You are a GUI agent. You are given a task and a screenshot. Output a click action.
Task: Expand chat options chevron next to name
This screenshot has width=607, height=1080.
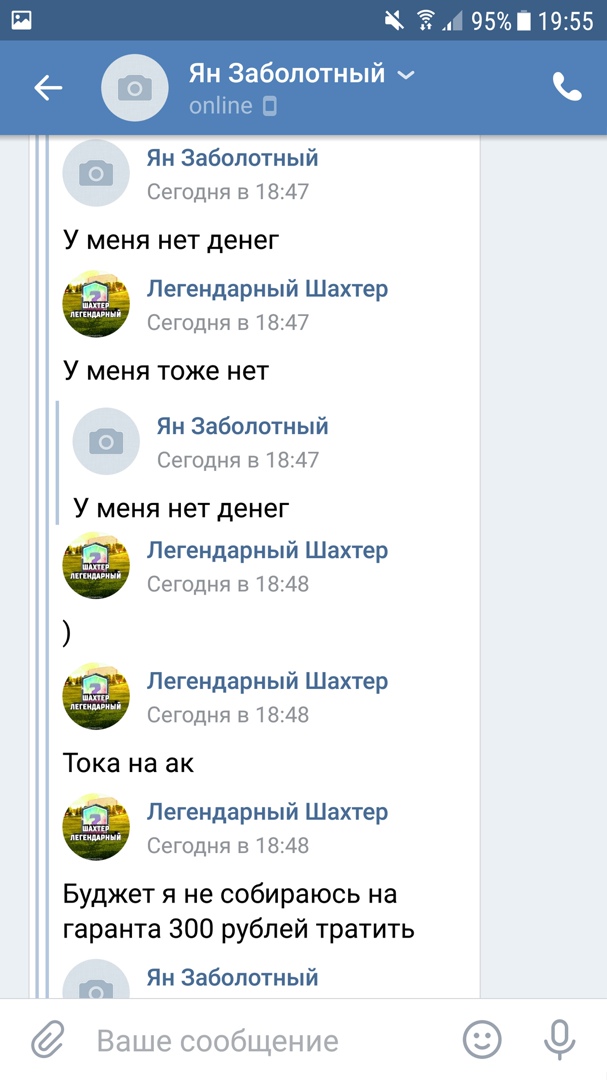click(x=406, y=75)
